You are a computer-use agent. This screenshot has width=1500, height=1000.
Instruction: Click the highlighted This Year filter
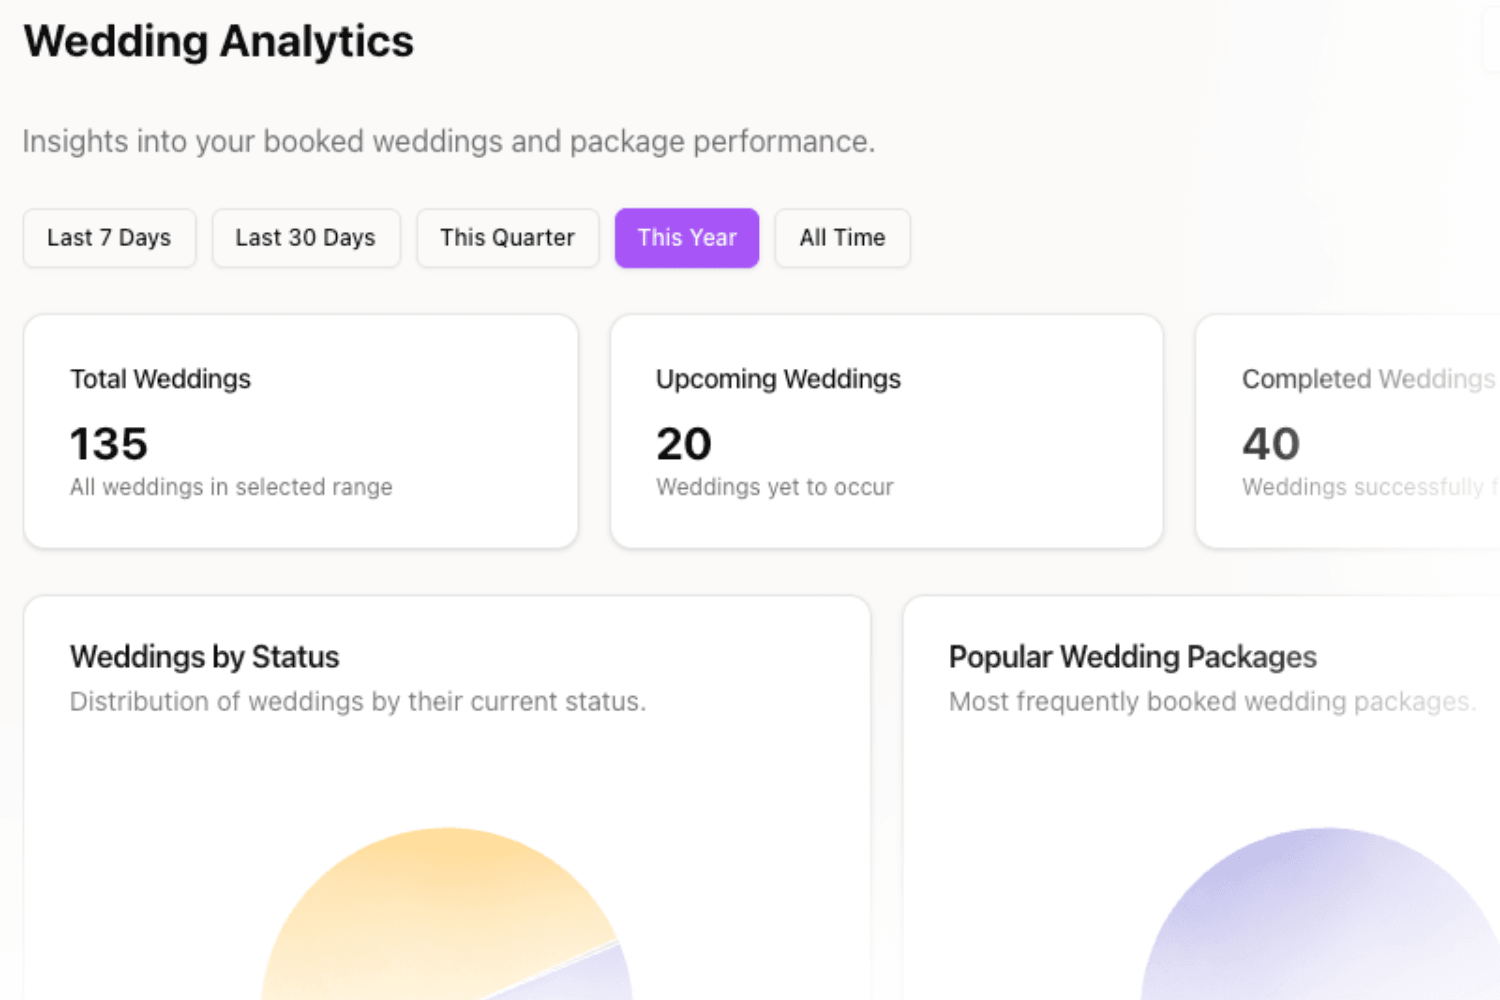pos(687,238)
